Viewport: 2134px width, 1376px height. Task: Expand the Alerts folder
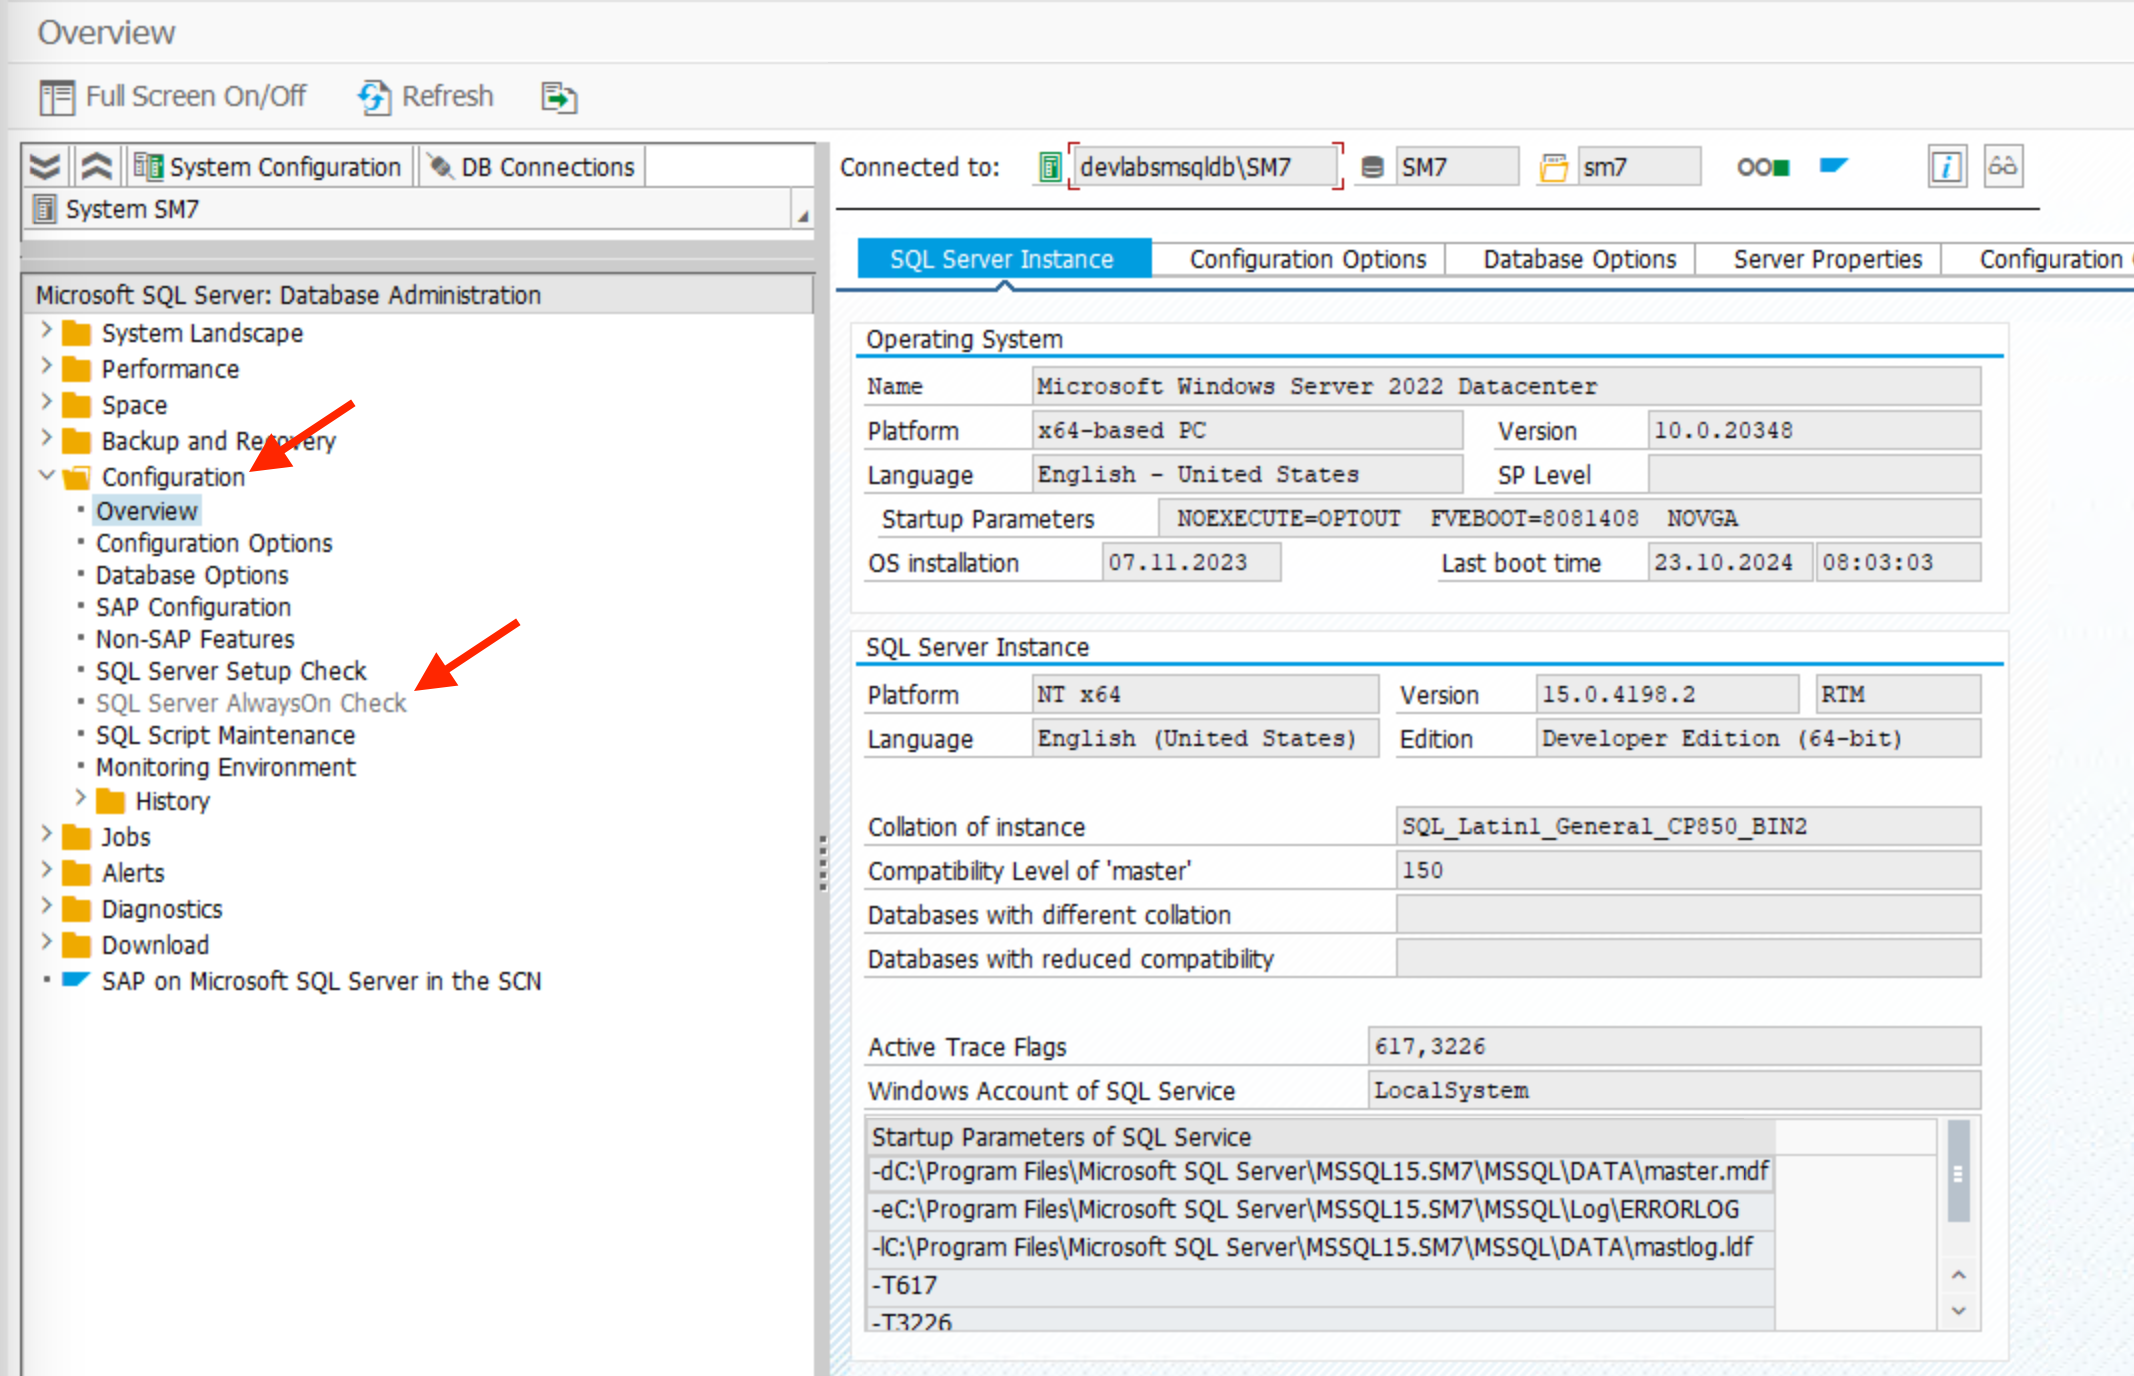(46, 870)
